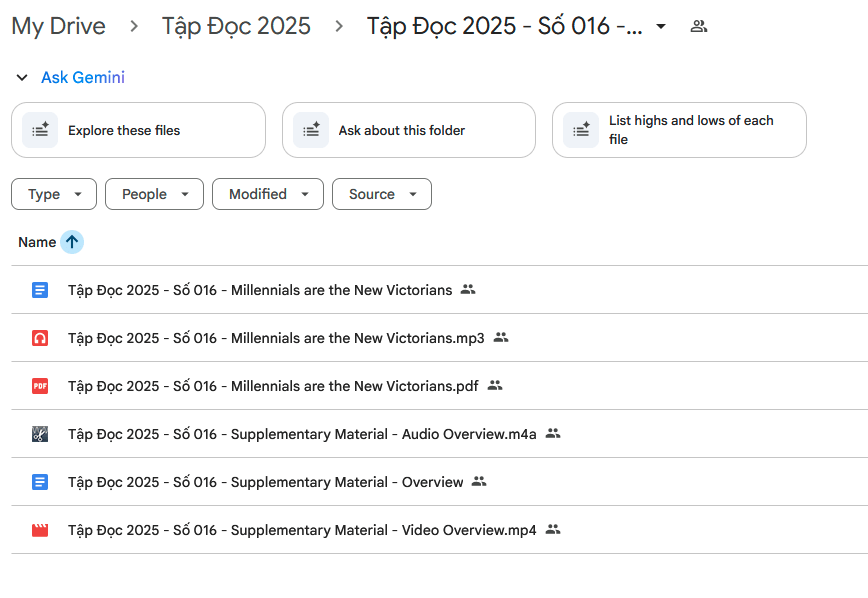
Task: Open the People filter dropdown
Action: (154, 194)
